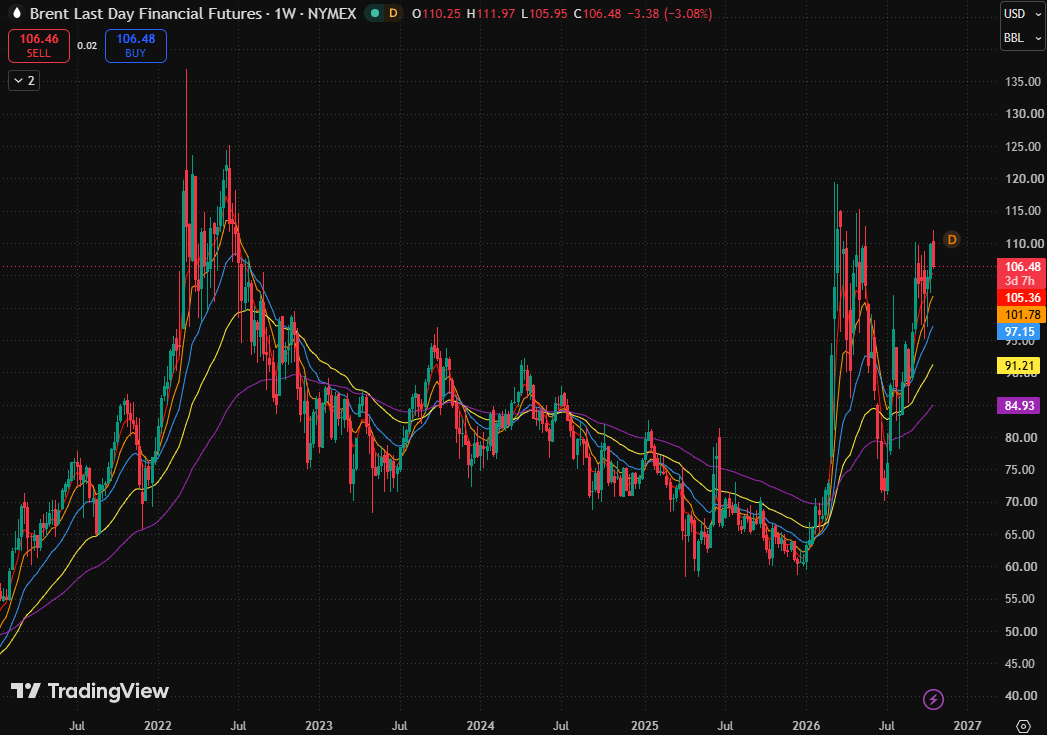Click the 0.02 spread value
Viewport: 1047px width, 735px height.
tap(87, 45)
